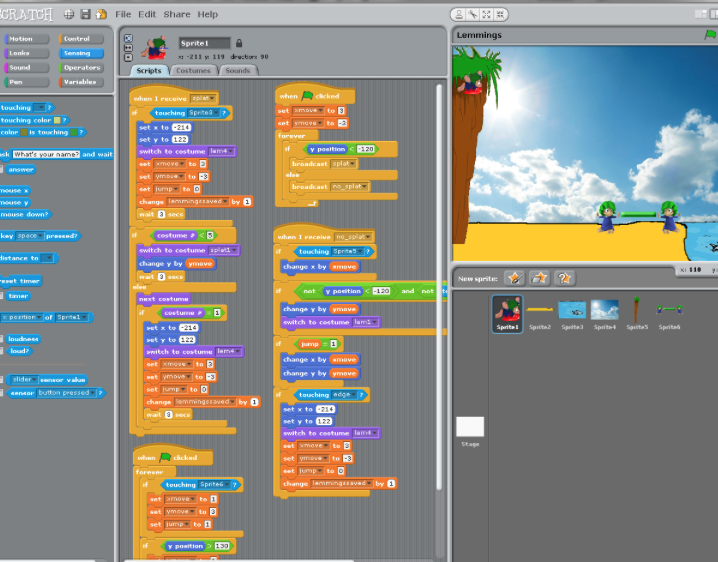Screen dimensions: 718x562
Task: Get a surprise sprite button
Action: click(565, 278)
